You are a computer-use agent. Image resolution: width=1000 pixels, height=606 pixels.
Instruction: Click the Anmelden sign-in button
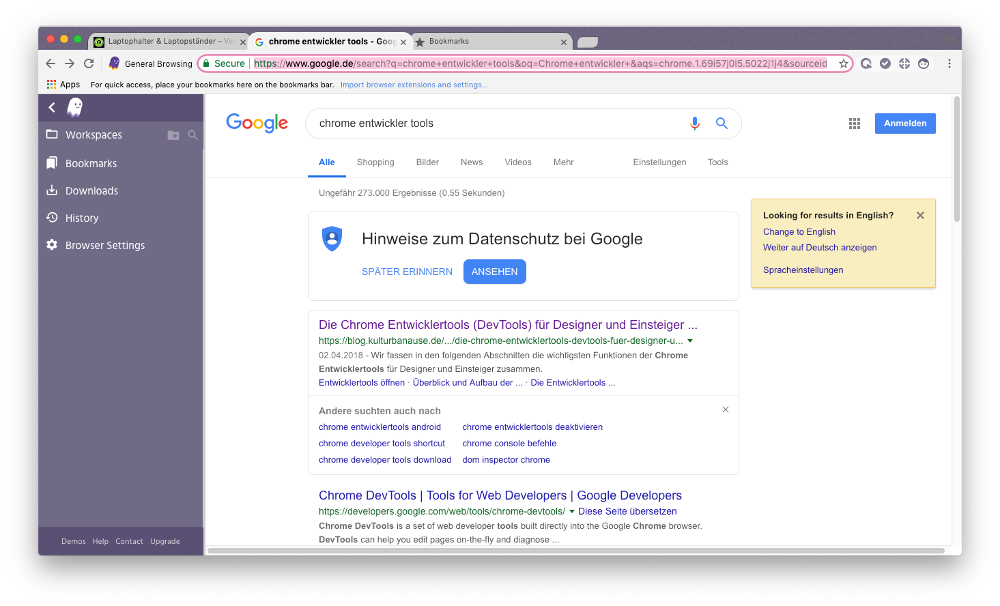pyautogui.click(x=905, y=123)
